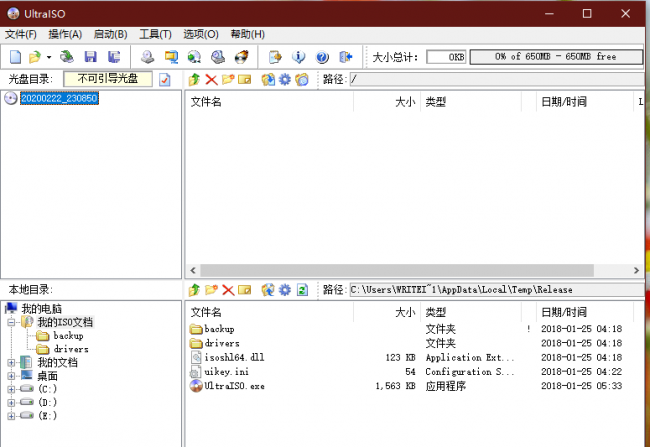The width and height of the screenshot is (650, 447).
Task: Sort image pane by 类型 column header
Action: 471,102
